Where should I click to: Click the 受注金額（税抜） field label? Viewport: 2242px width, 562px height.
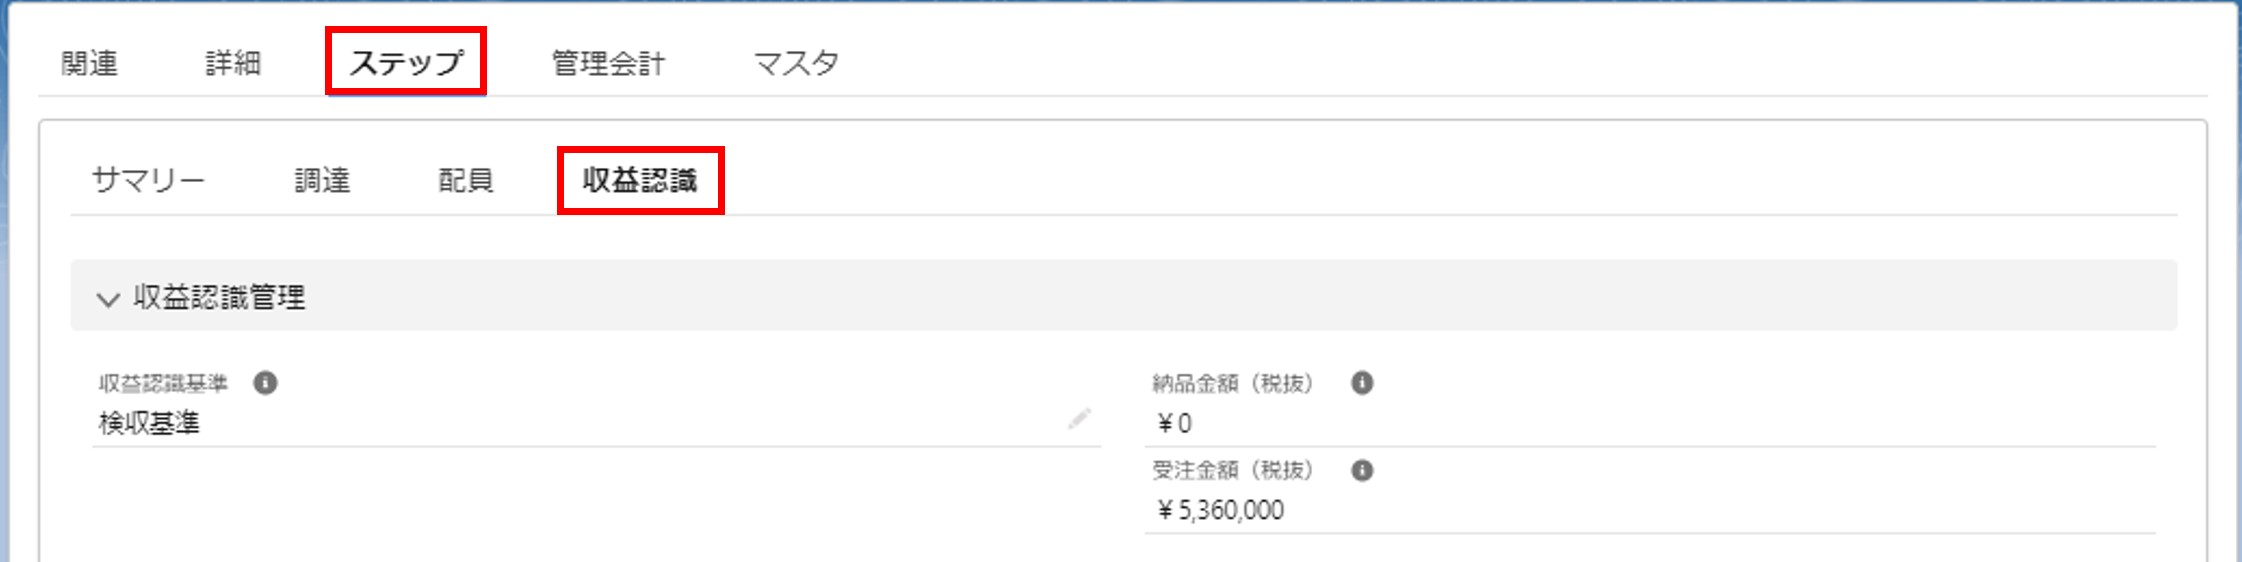tap(1233, 471)
